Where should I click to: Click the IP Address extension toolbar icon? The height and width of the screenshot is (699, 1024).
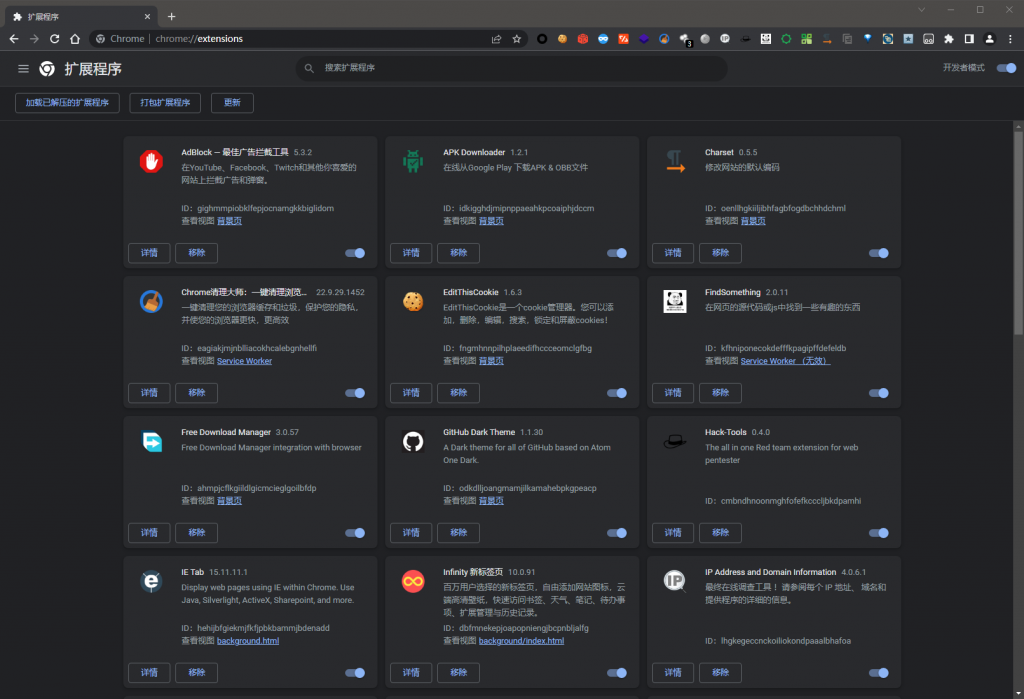tap(725, 39)
